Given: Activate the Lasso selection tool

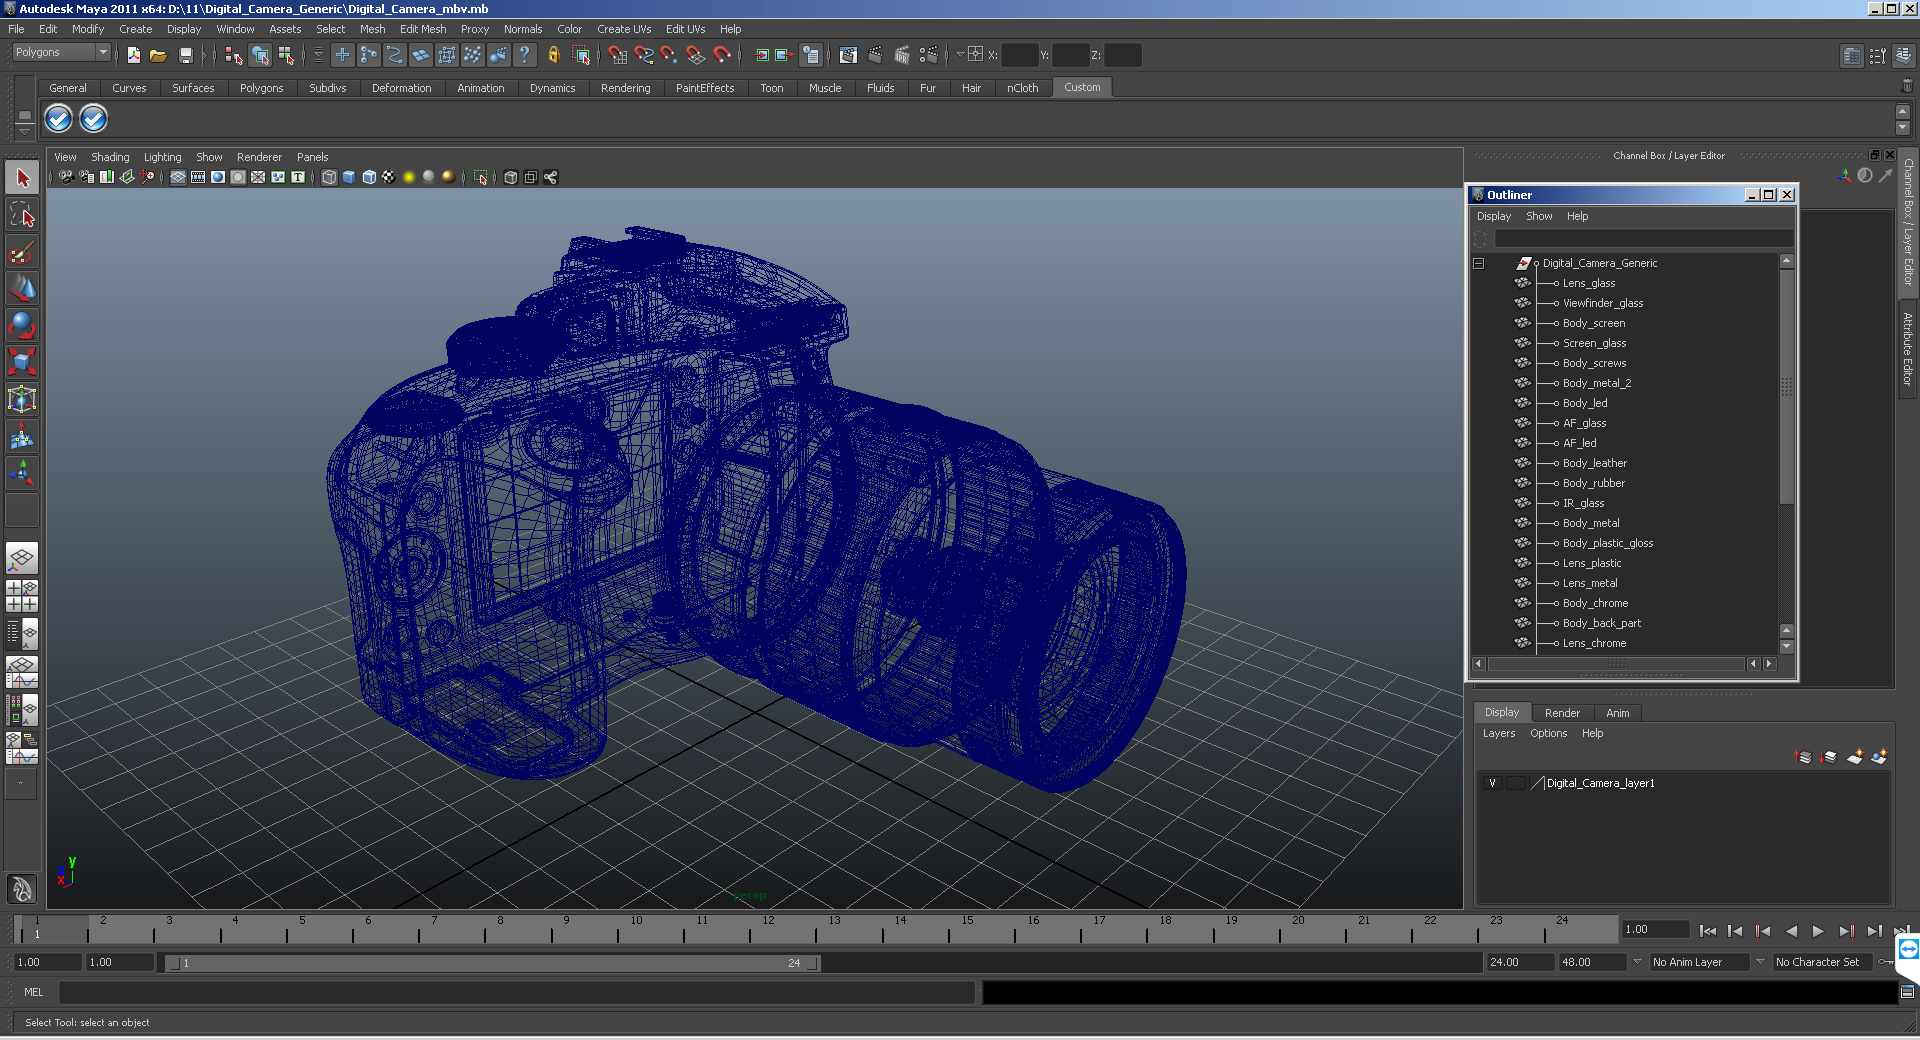Looking at the screenshot, I should click(22, 215).
